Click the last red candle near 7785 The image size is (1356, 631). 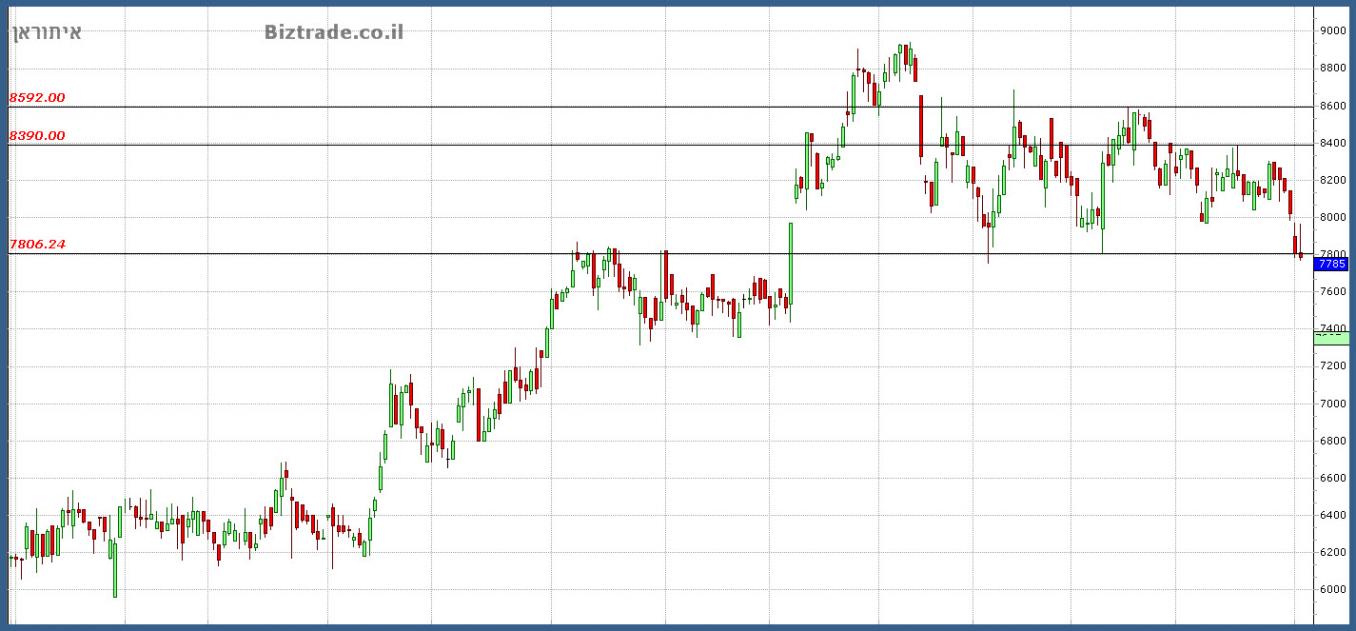[x=1301, y=256]
